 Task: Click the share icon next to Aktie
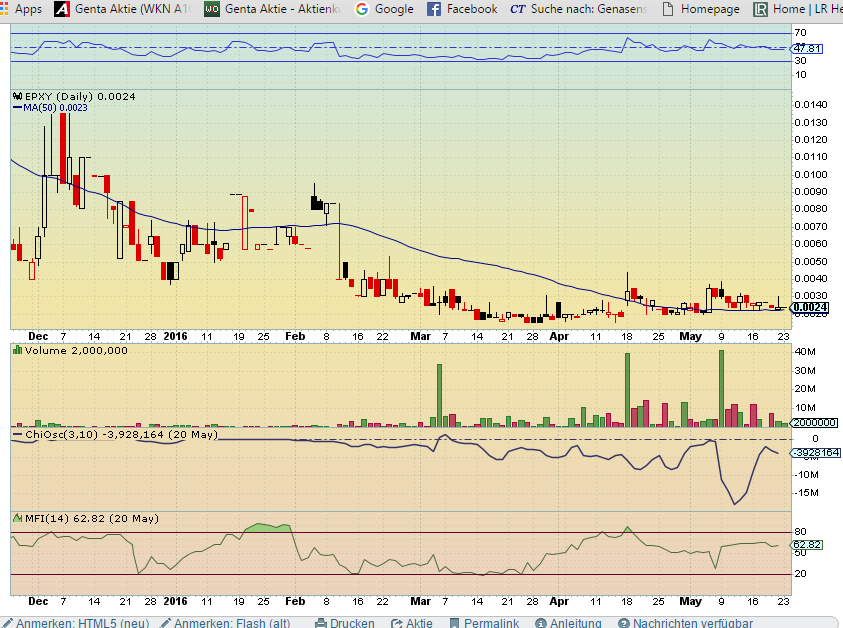point(397,623)
